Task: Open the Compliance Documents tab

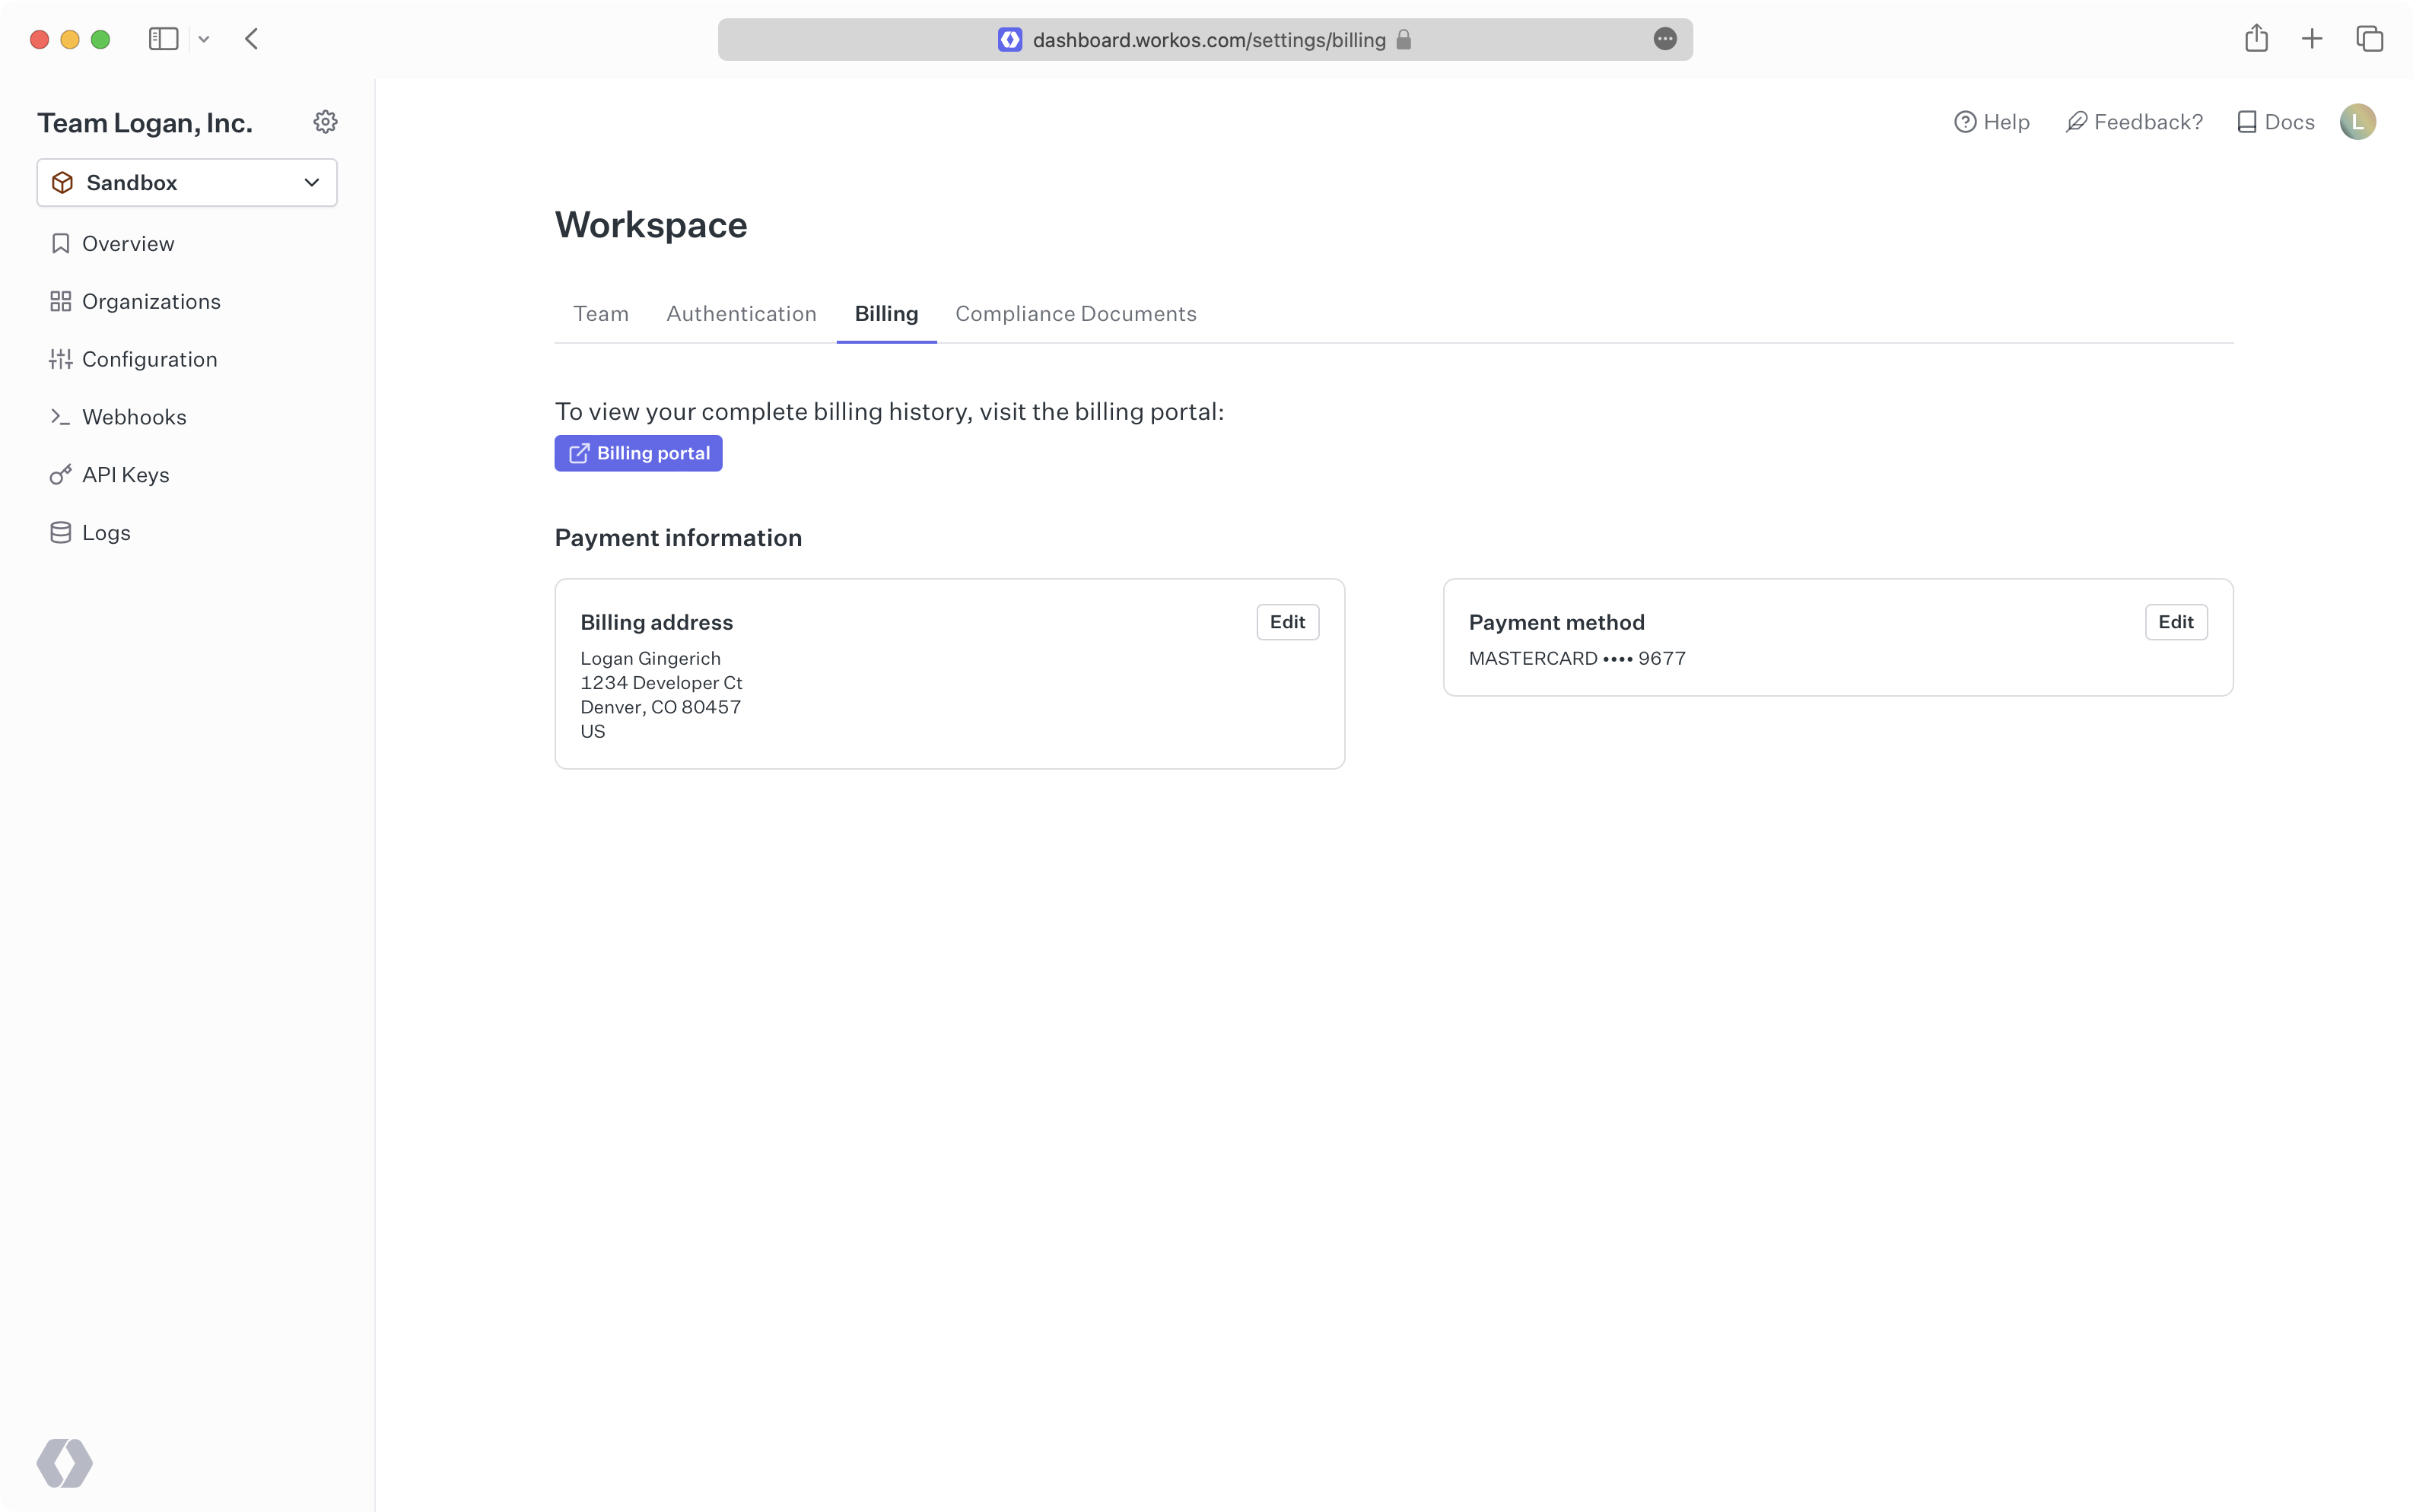Action: [x=1074, y=313]
